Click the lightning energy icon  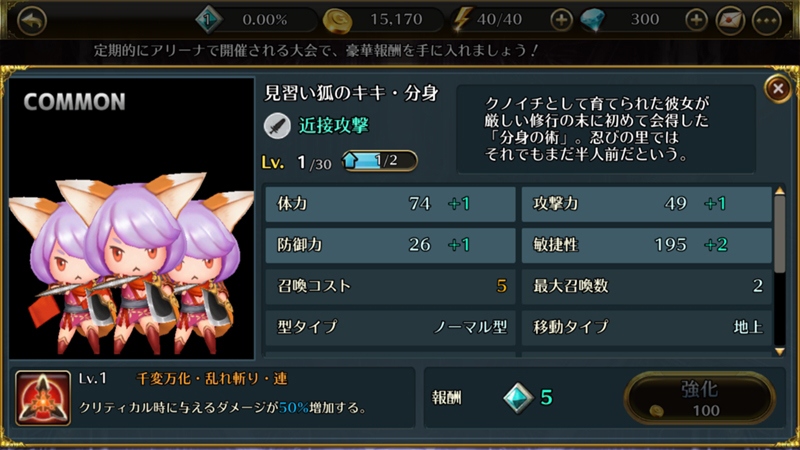click(461, 20)
